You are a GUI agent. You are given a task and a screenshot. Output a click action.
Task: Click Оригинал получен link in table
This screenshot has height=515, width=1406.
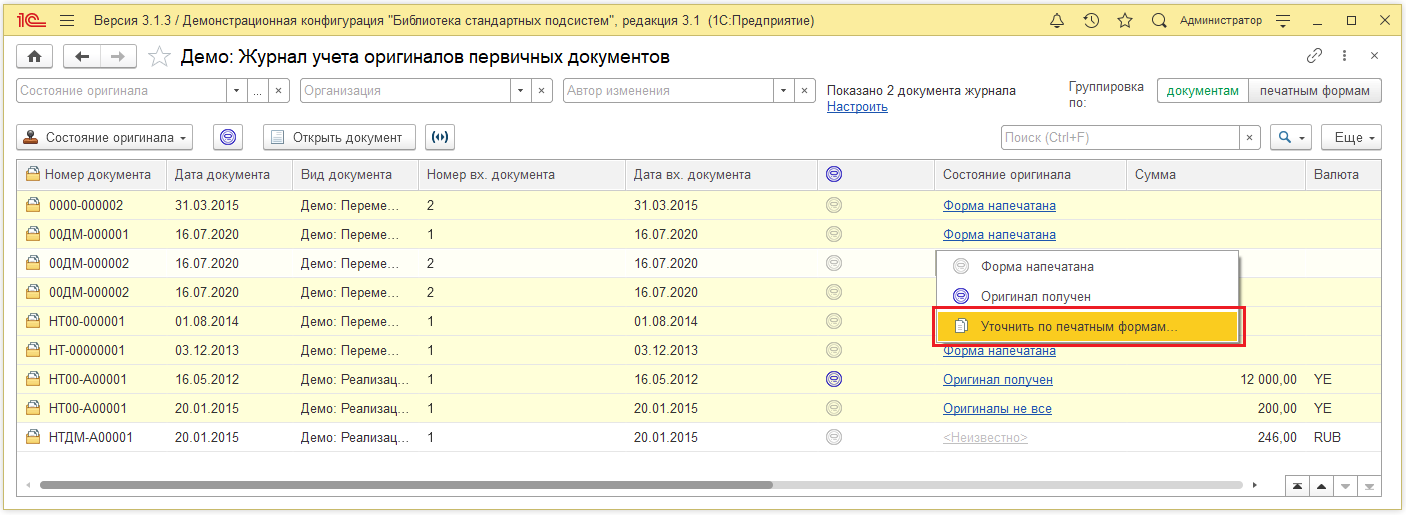[x=998, y=379]
